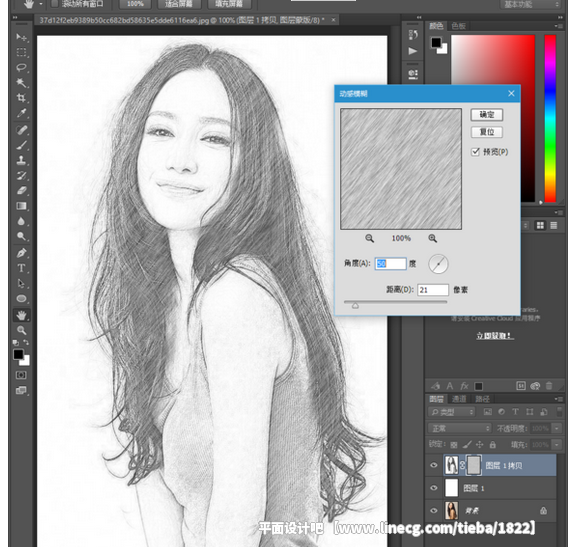Select the Ellipse shape tool
This screenshot has width=576, height=547.
pos(21,299)
